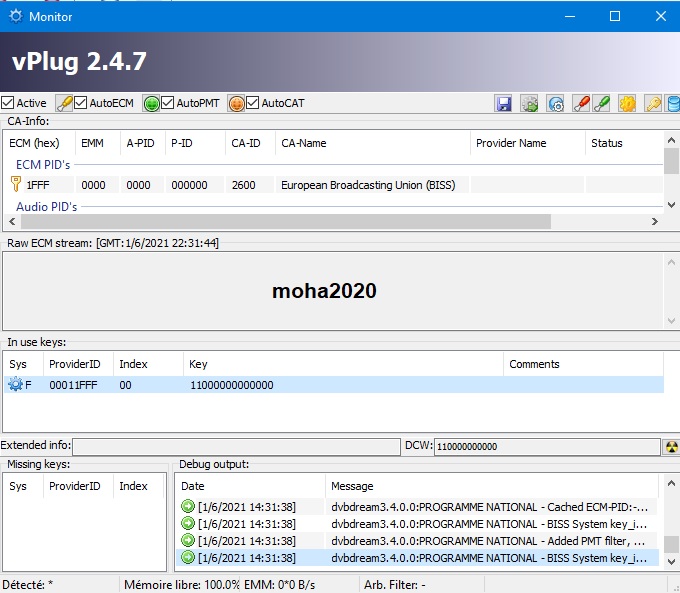Click the Détecté status bar entry
The height and width of the screenshot is (593, 680).
(28, 585)
